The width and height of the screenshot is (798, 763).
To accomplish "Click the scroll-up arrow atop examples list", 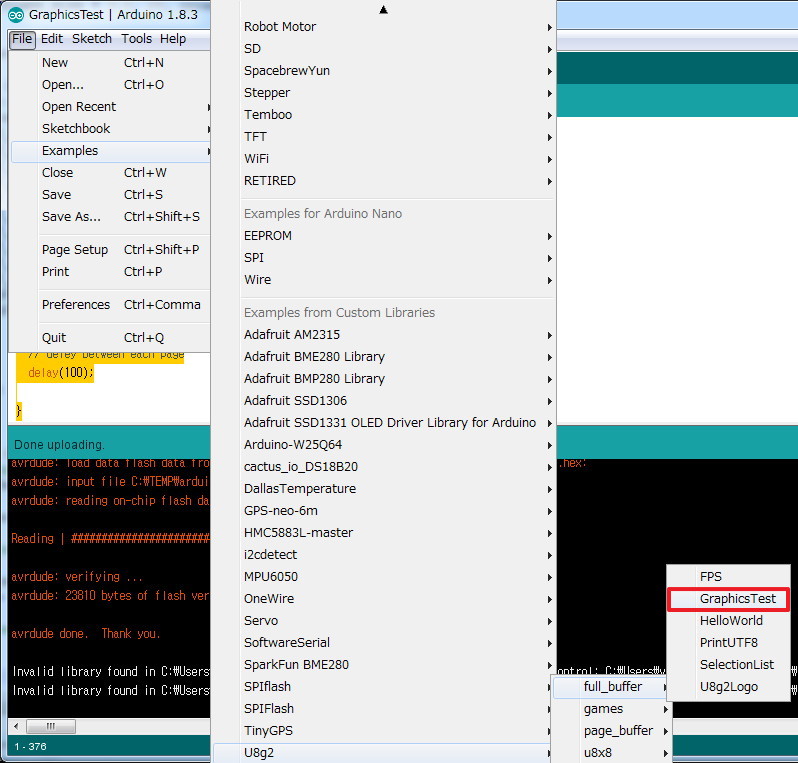I will coord(384,10).
